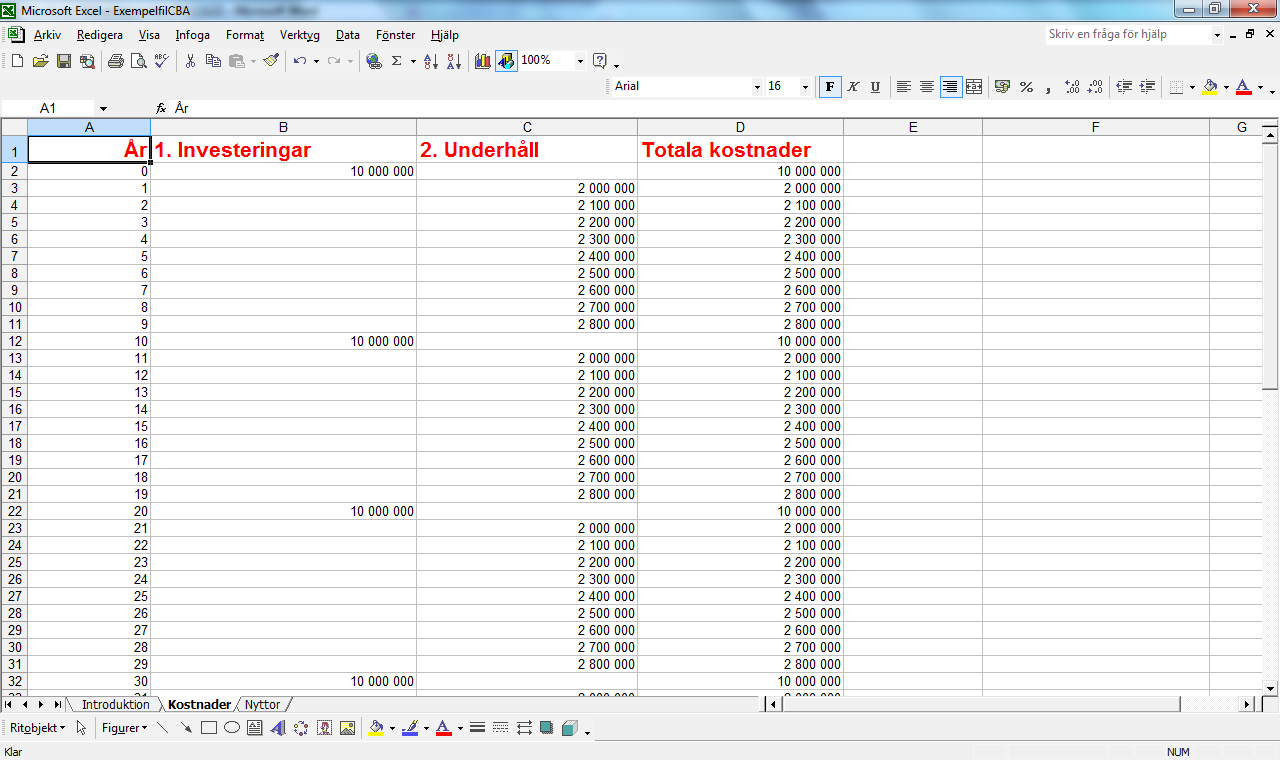Viewport: 1280px width, 760px height.
Task: Run the ABC spelling check
Action: pos(162,61)
